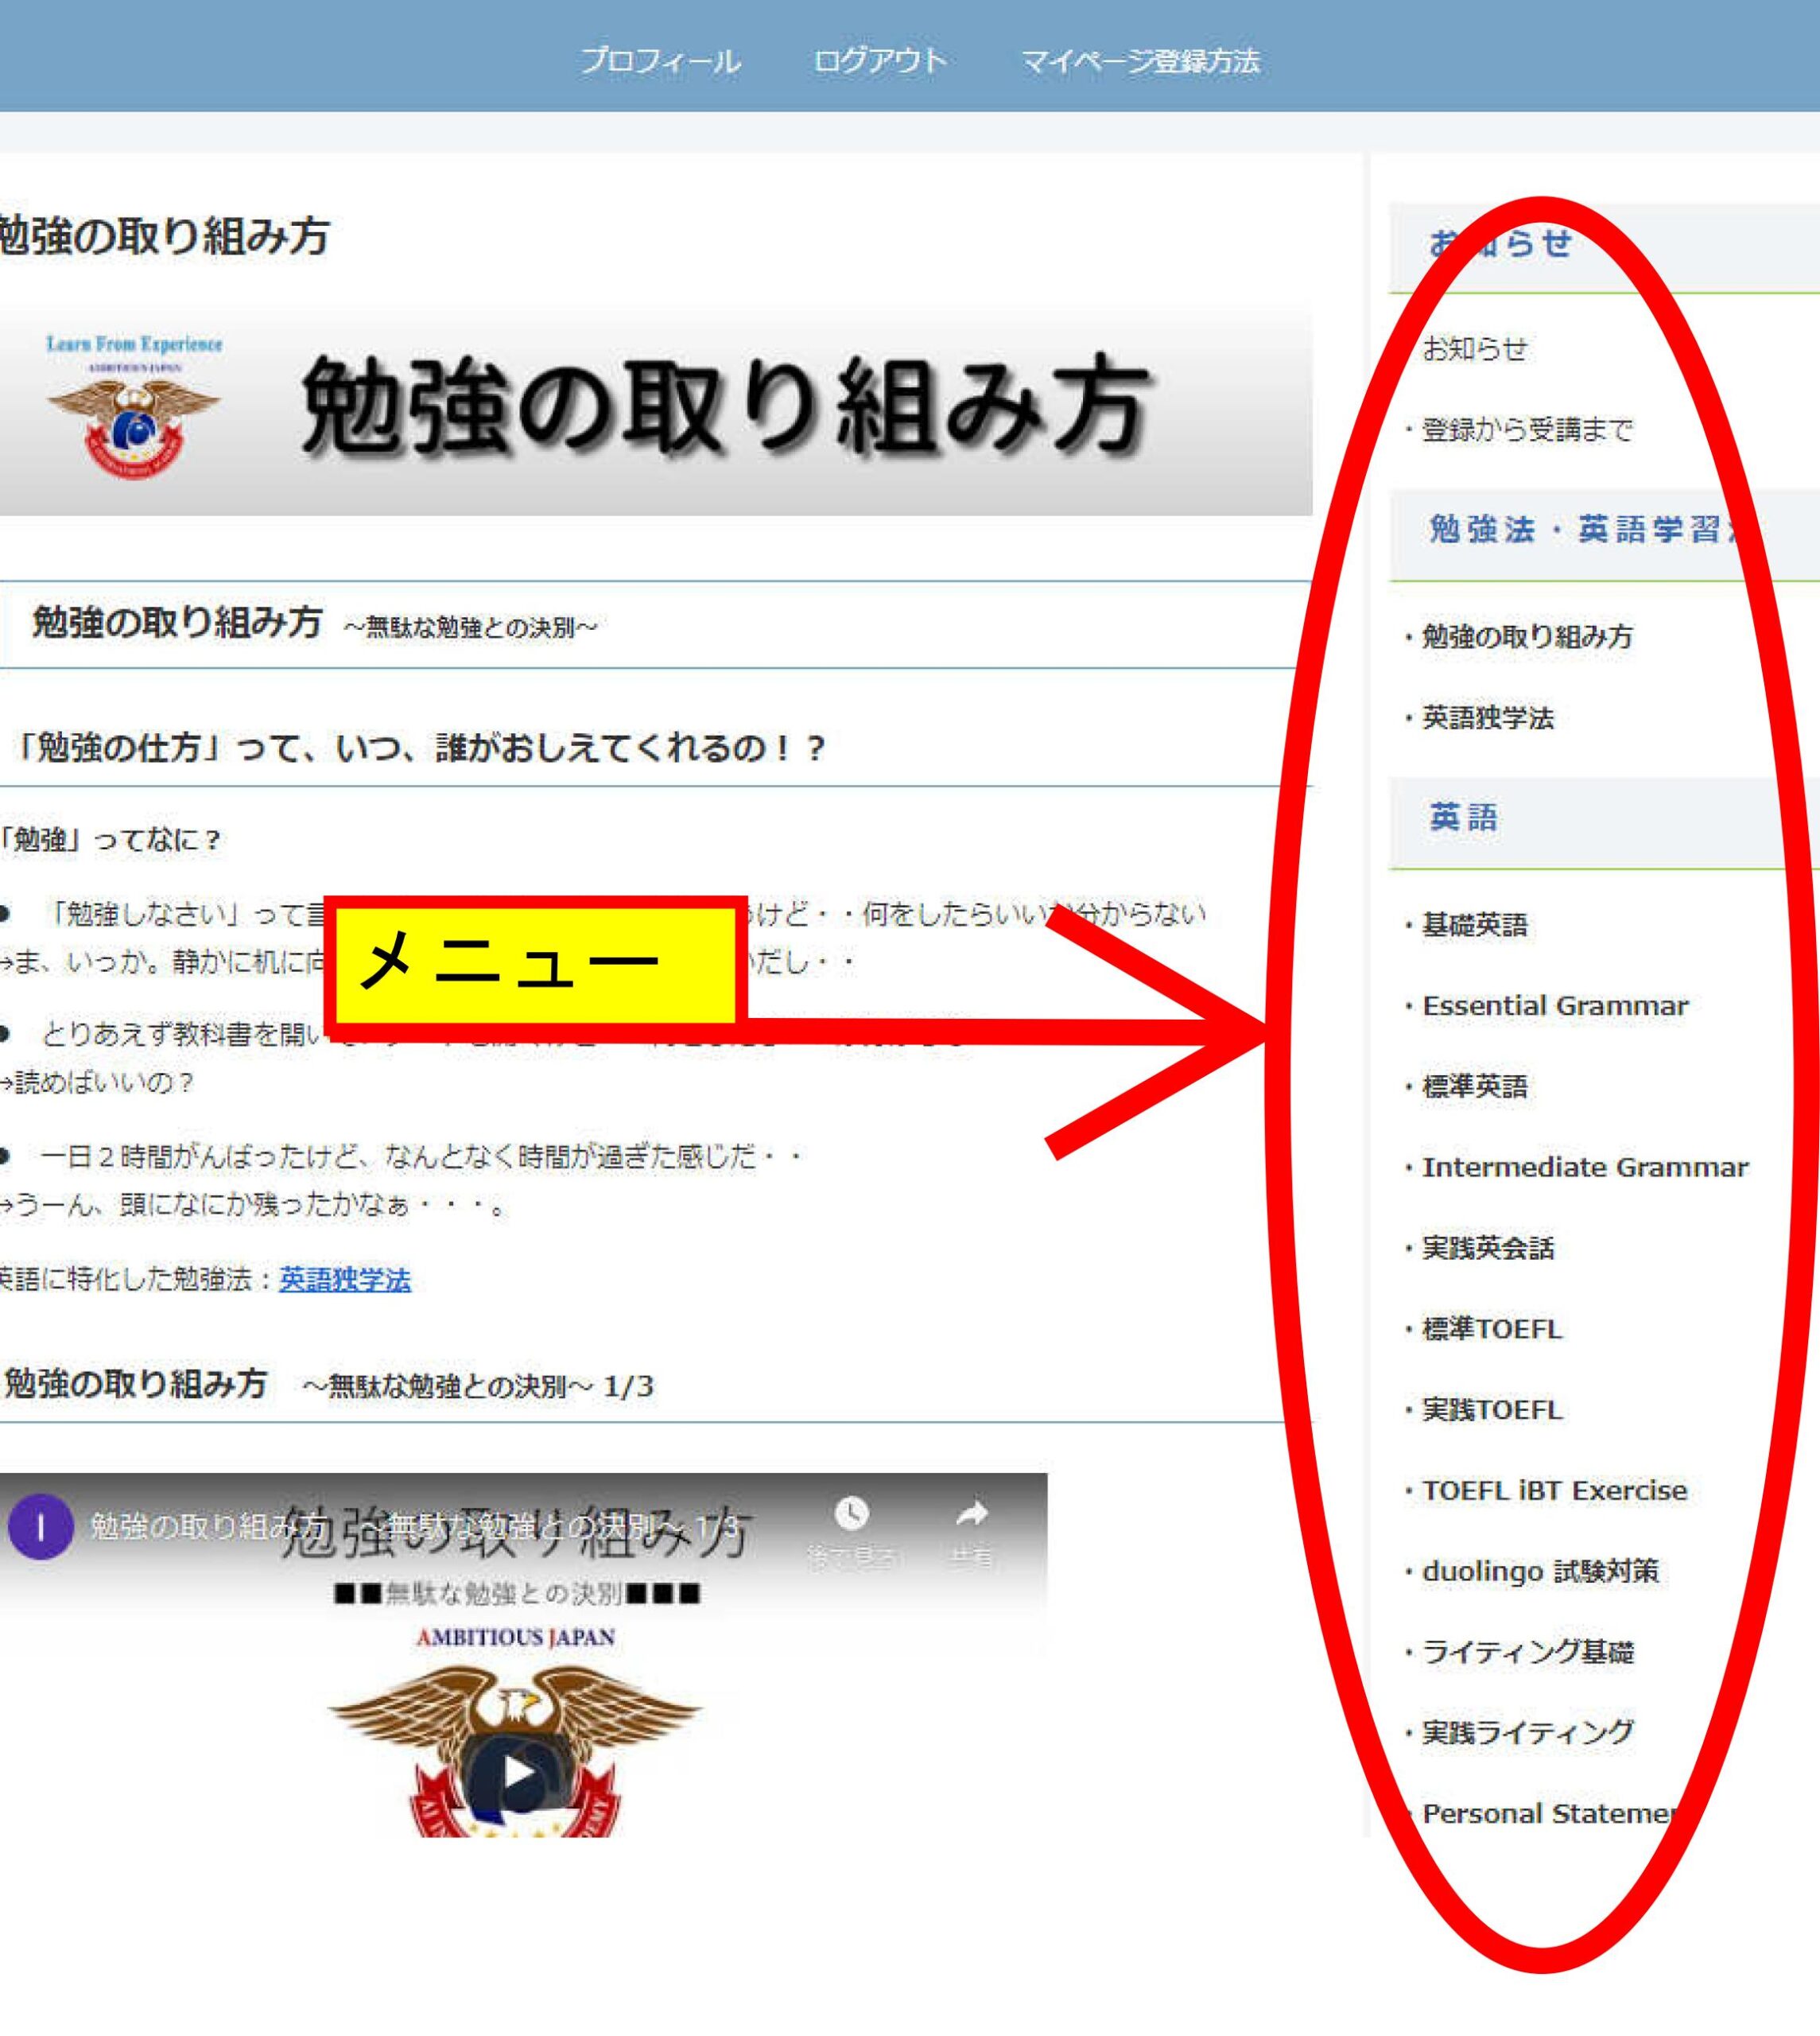Viewport: 1820px width, 2036px height.
Task: Open 基礎英語 course in the sidebar
Action: pyautogui.click(x=1475, y=925)
